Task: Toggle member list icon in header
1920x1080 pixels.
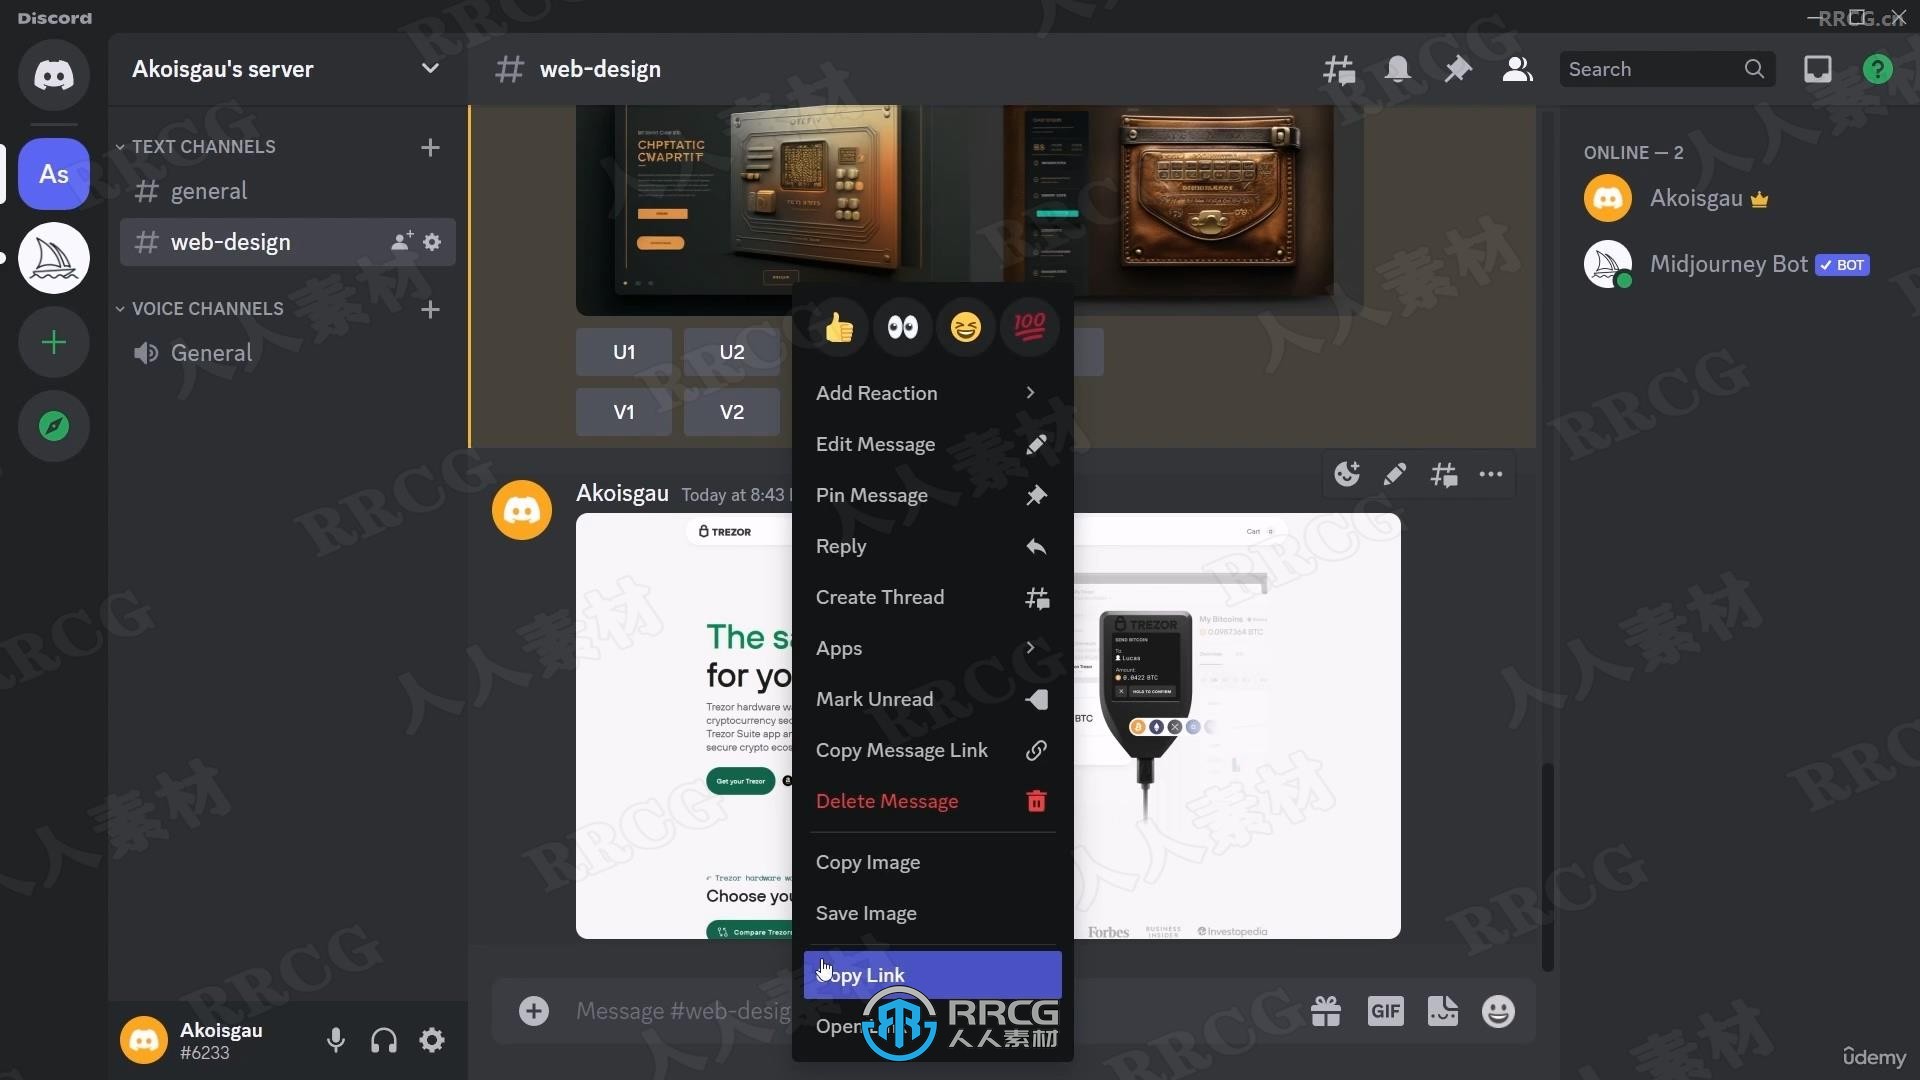Action: (x=1517, y=69)
